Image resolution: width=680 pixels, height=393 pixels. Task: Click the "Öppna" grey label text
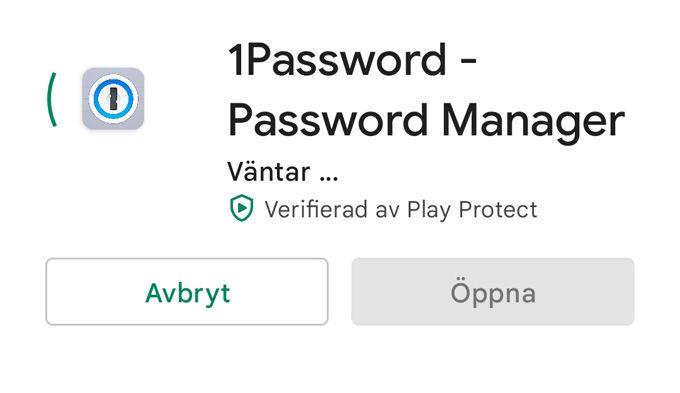493,291
